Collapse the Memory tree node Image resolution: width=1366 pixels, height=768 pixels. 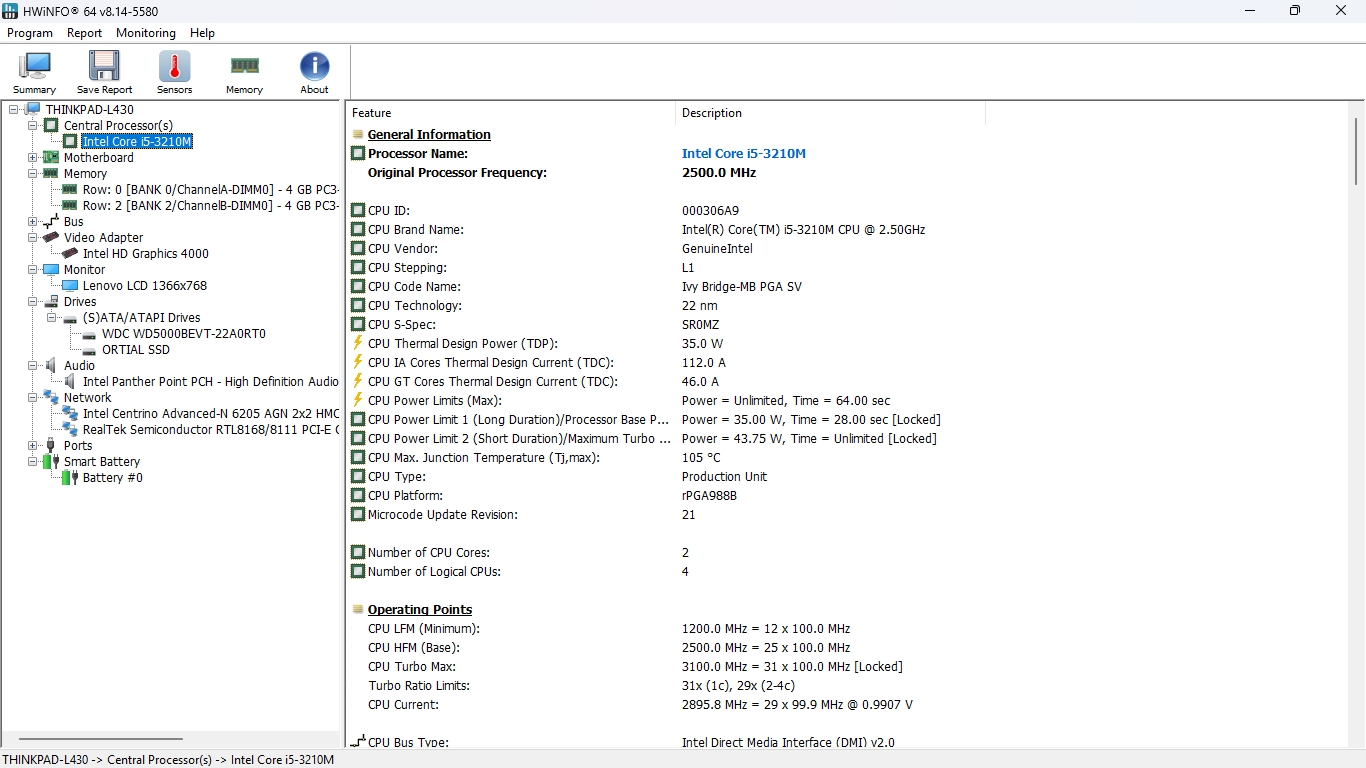pyautogui.click(x=33, y=174)
